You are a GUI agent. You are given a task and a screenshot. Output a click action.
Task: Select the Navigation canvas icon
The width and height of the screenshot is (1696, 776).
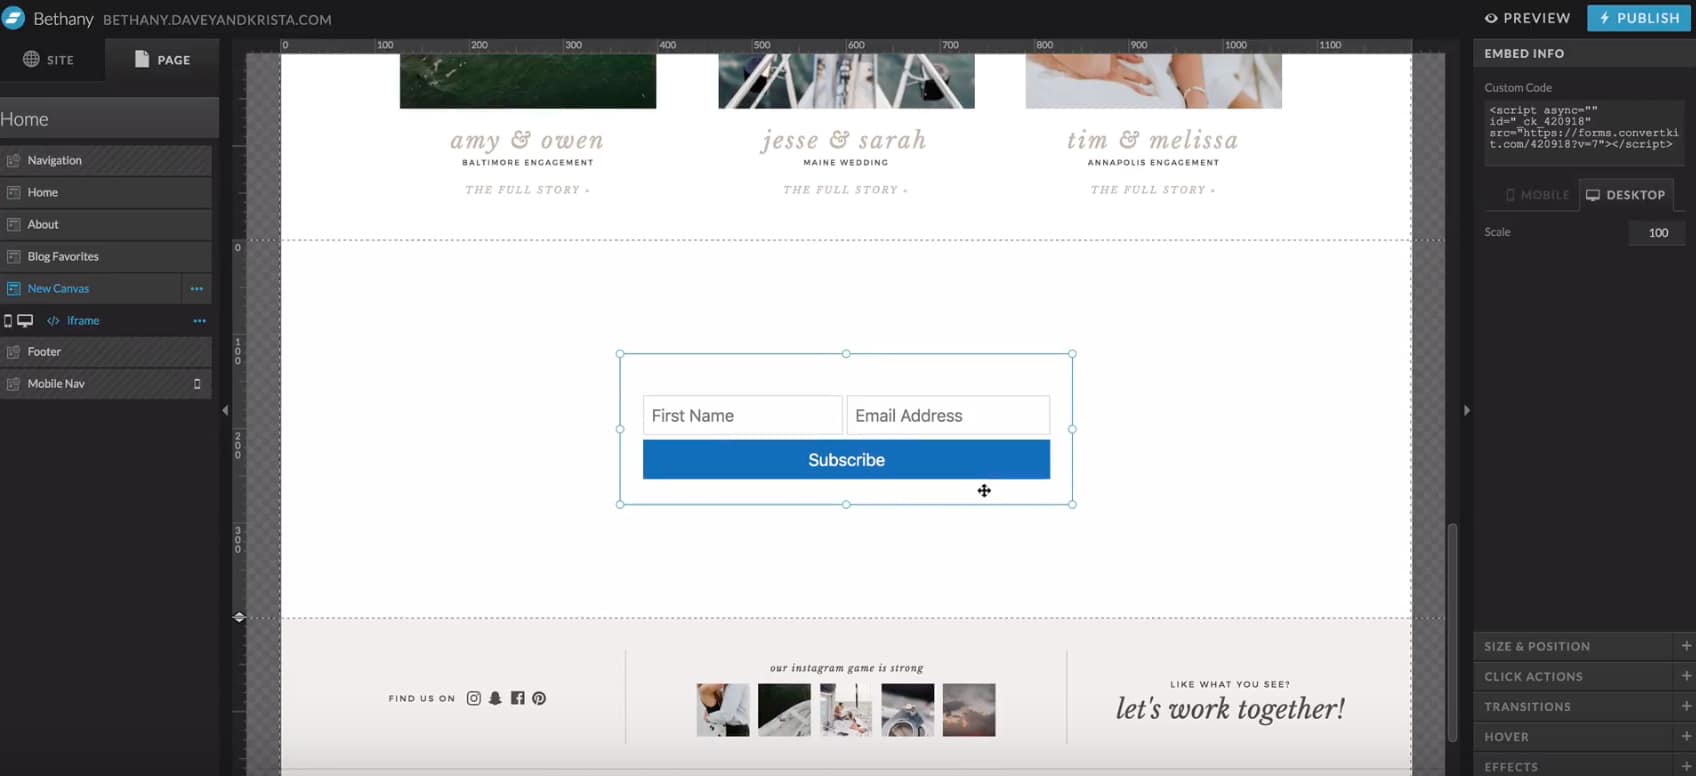14,160
